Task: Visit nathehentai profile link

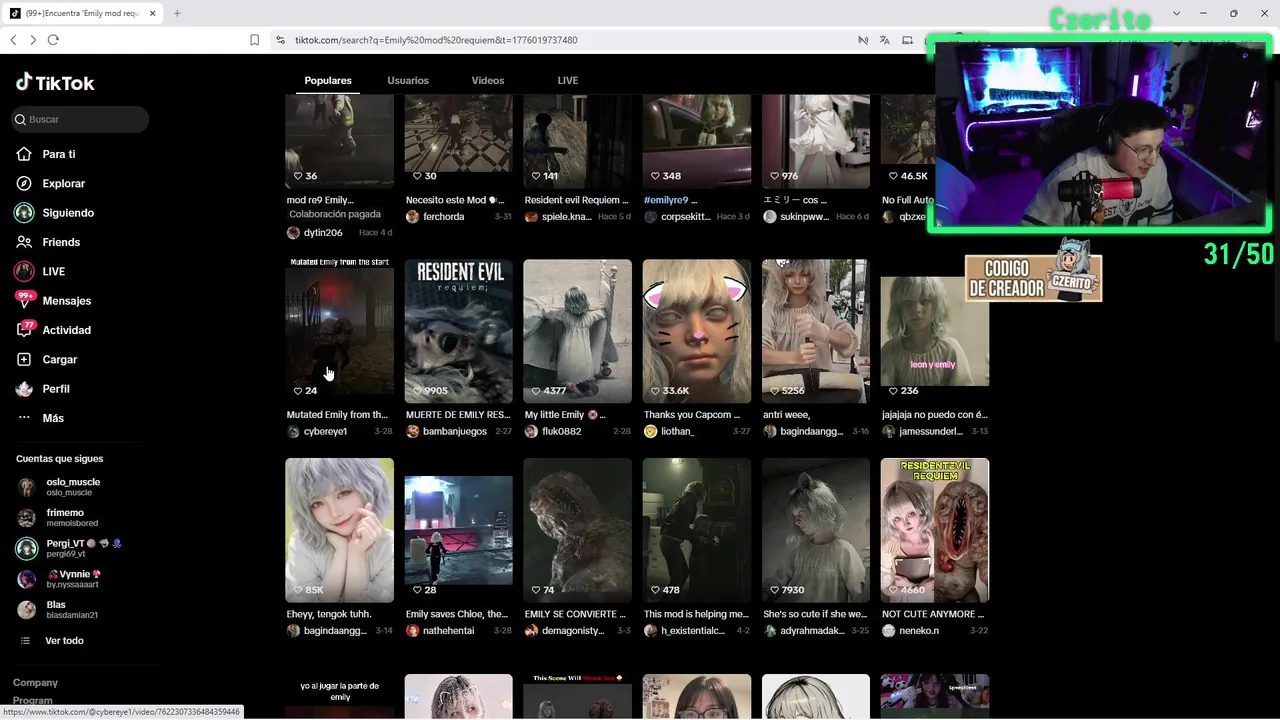Action: coord(448,631)
